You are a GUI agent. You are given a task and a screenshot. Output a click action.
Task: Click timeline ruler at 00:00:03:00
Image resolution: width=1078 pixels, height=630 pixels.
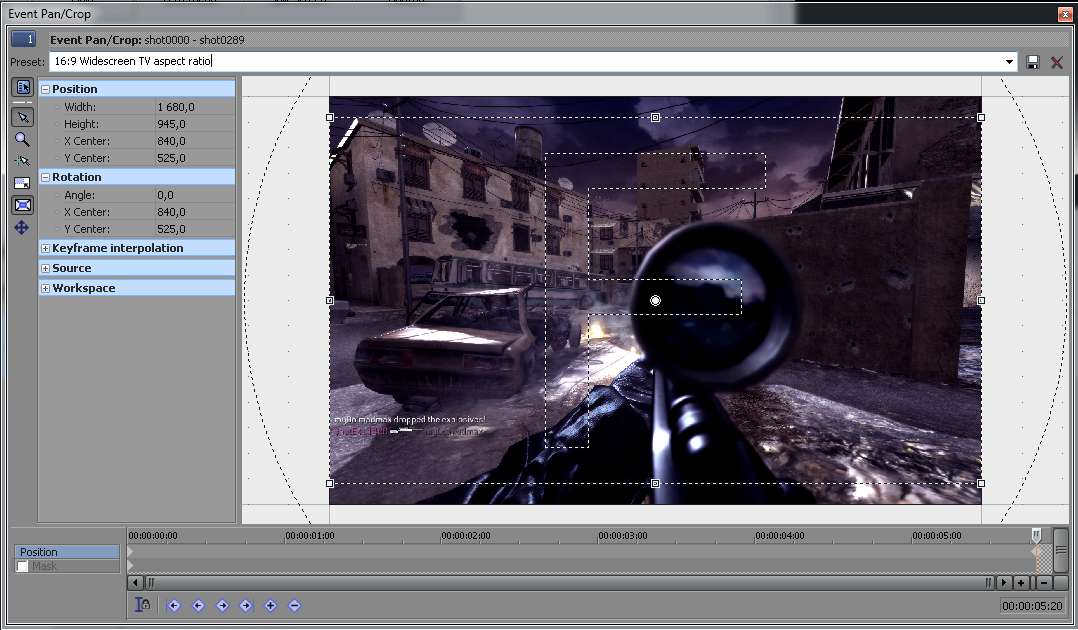pyautogui.click(x=622, y=535)
